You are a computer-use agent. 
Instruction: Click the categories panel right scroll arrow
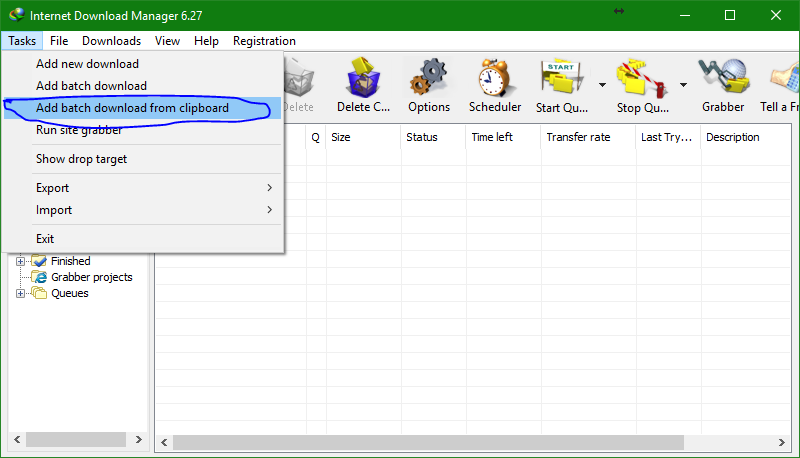click(138, 439)
